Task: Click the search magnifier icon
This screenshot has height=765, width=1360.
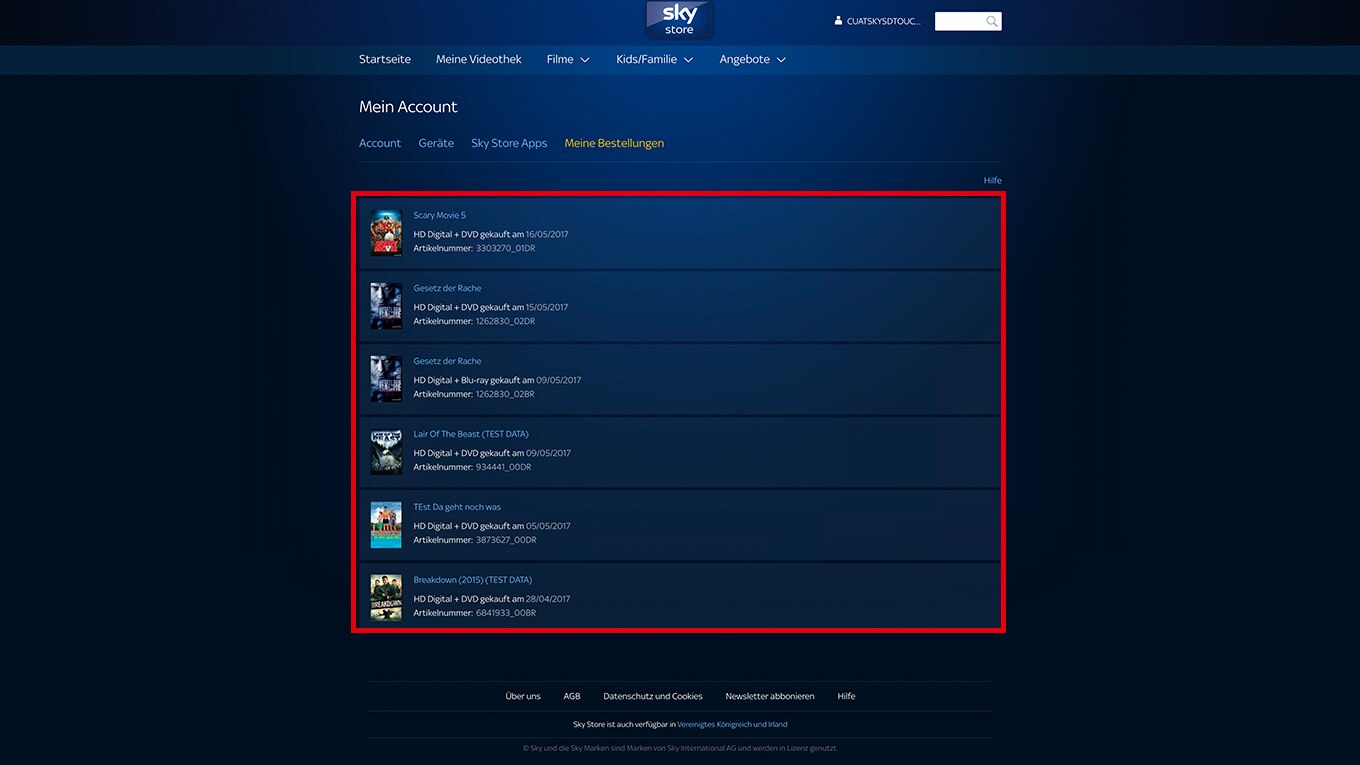Action: (991, 21)
